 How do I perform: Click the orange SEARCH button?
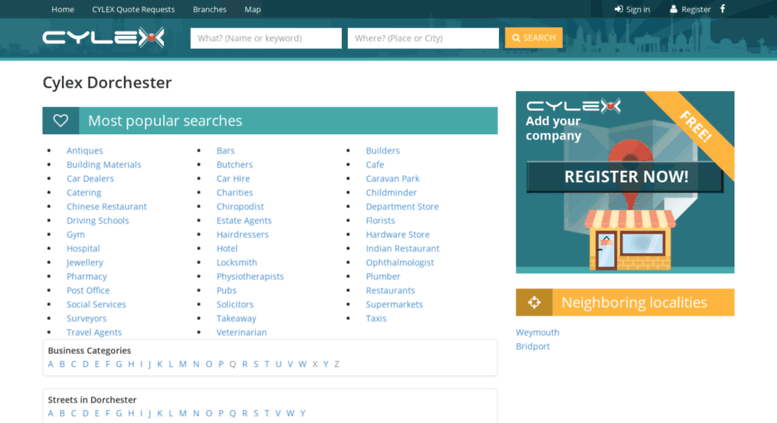(534, 38)
